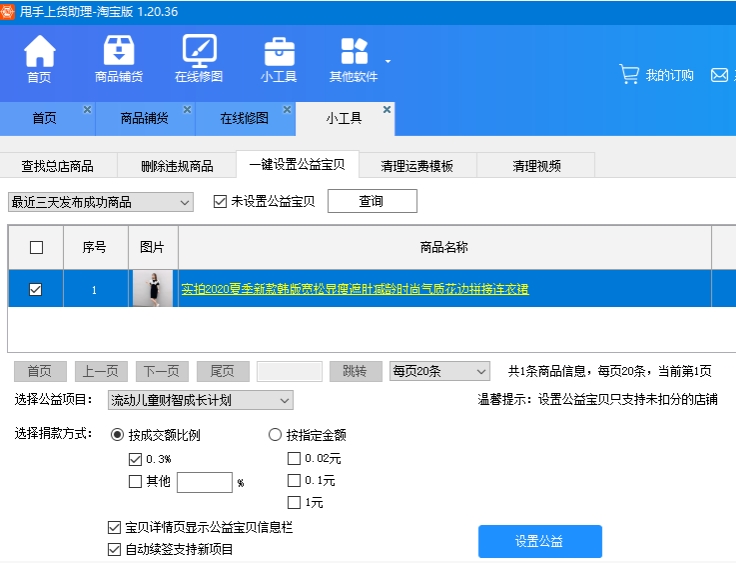Click the product thumbnail in row 1
Screen dimensions: 736x563
pos(153,288)
